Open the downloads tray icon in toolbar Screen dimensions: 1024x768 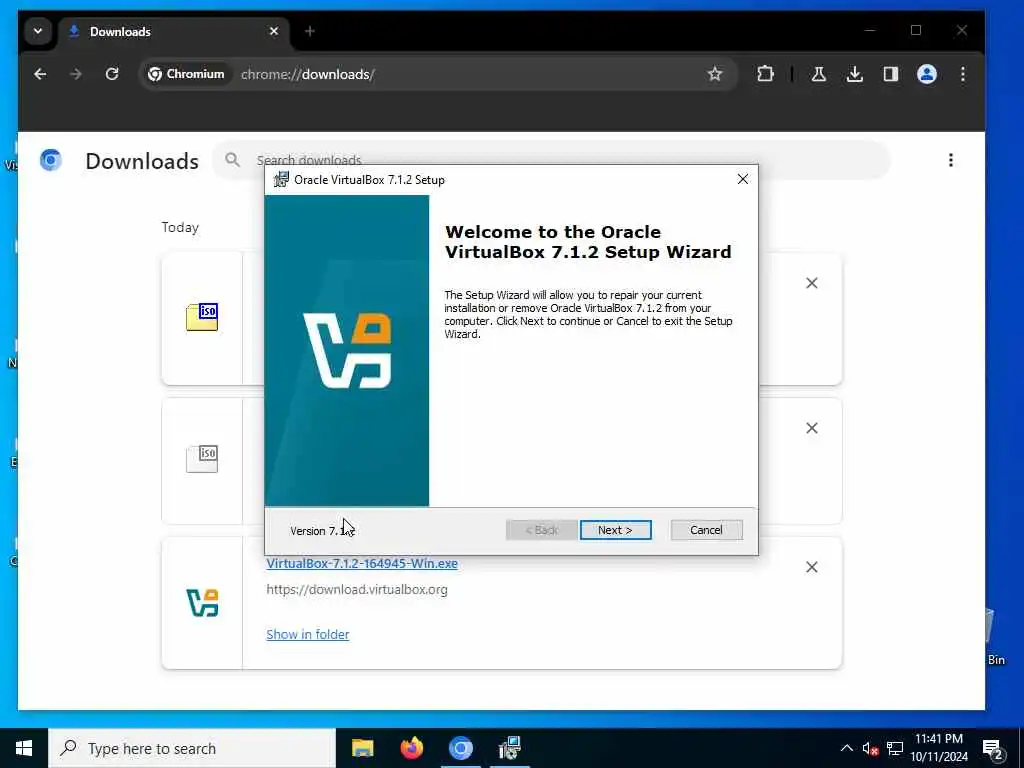coord(854,74)
